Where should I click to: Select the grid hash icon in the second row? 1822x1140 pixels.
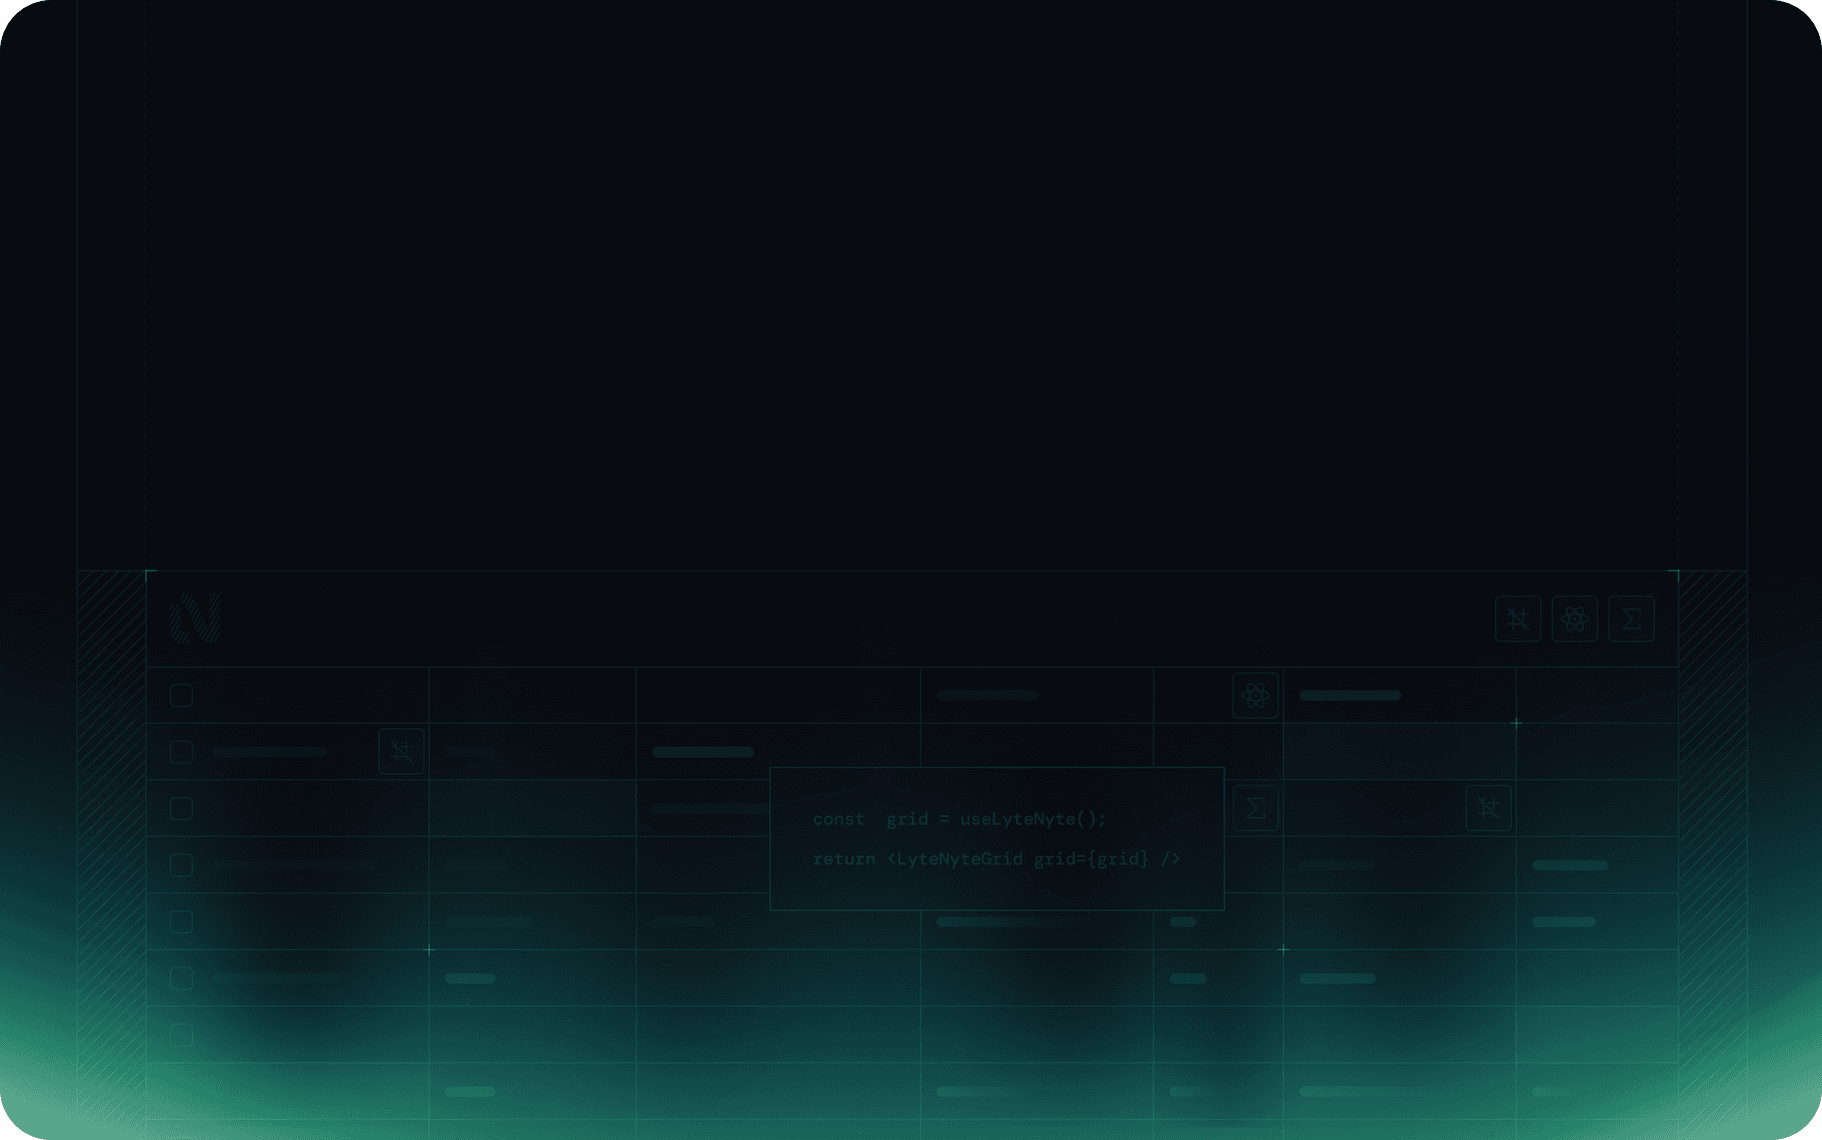[x=401, y=751]
